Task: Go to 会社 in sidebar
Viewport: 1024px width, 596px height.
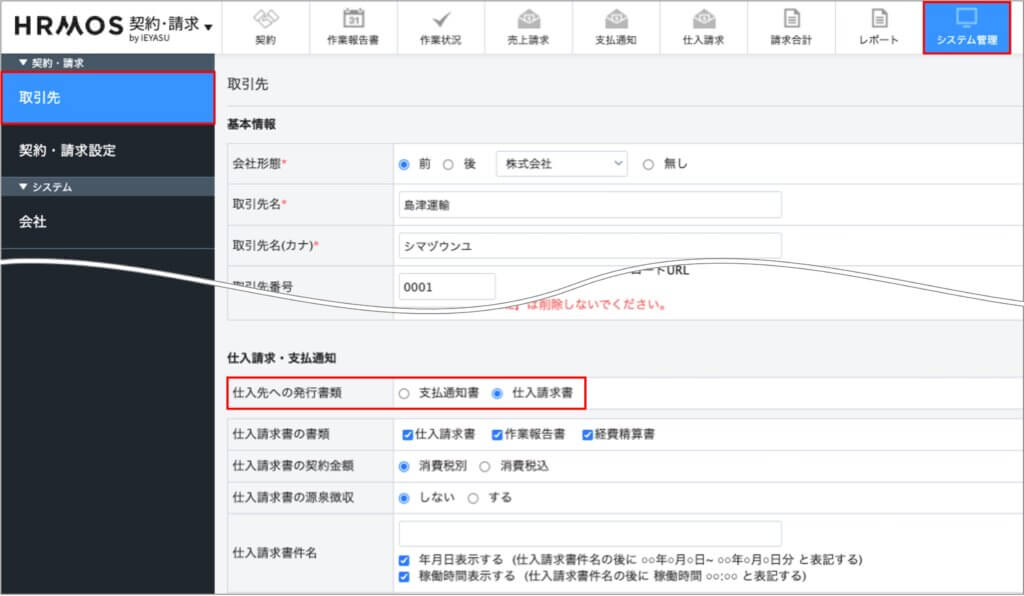Action: click(x=33, y=222)
